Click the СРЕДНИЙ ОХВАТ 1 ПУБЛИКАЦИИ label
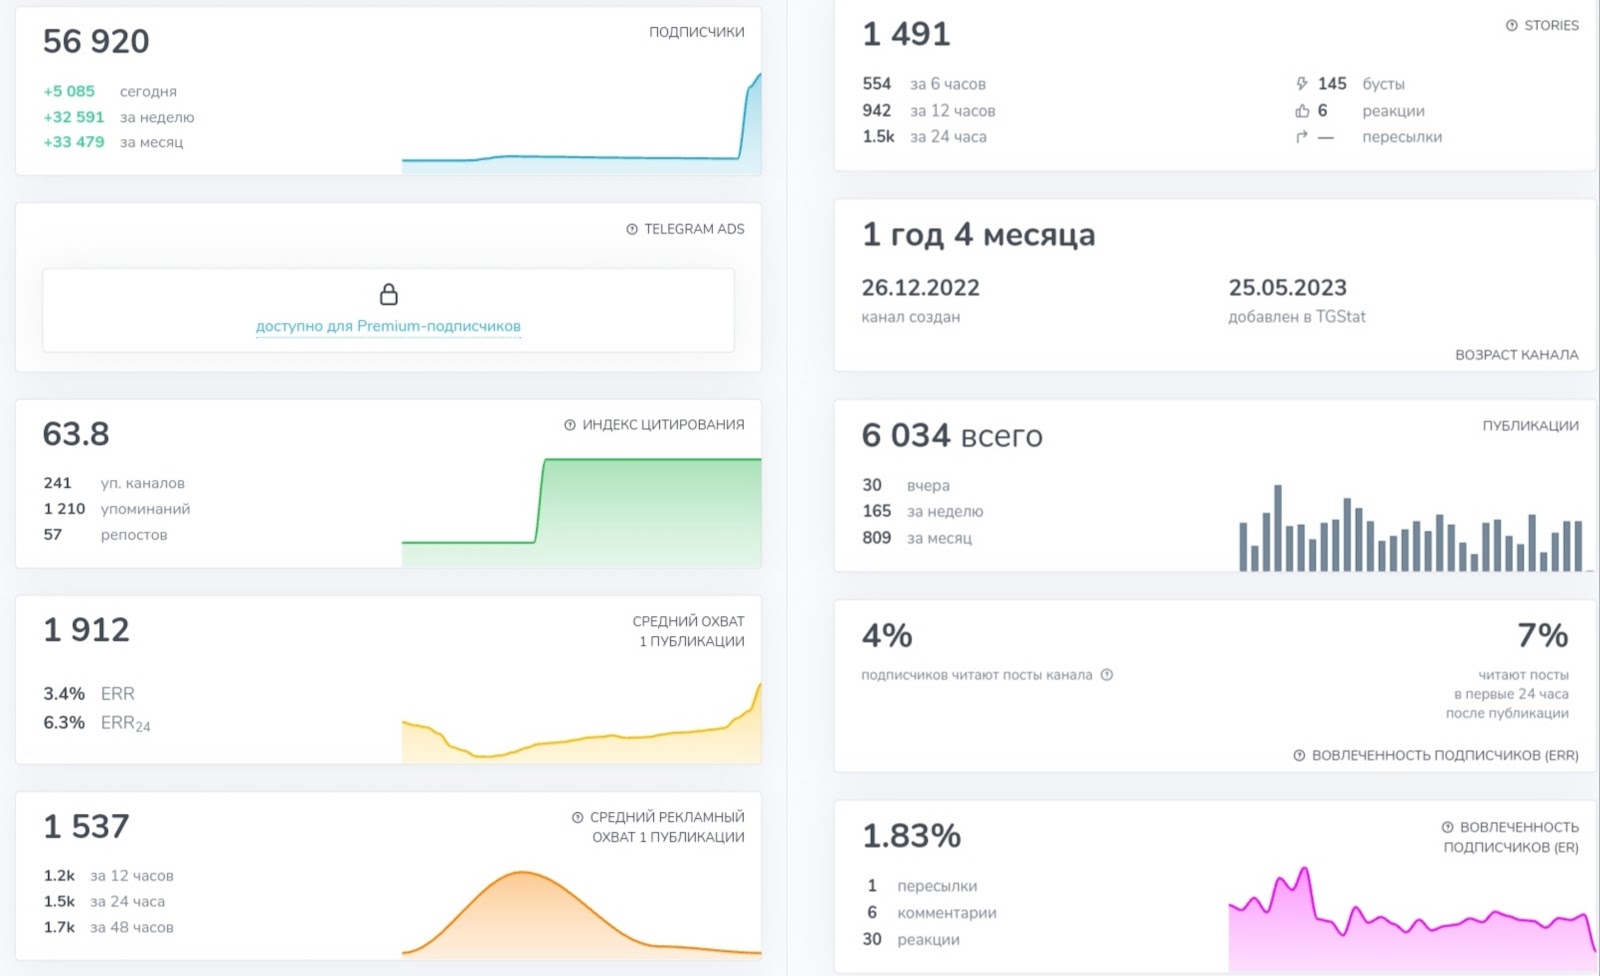 [x=688, y=631]
